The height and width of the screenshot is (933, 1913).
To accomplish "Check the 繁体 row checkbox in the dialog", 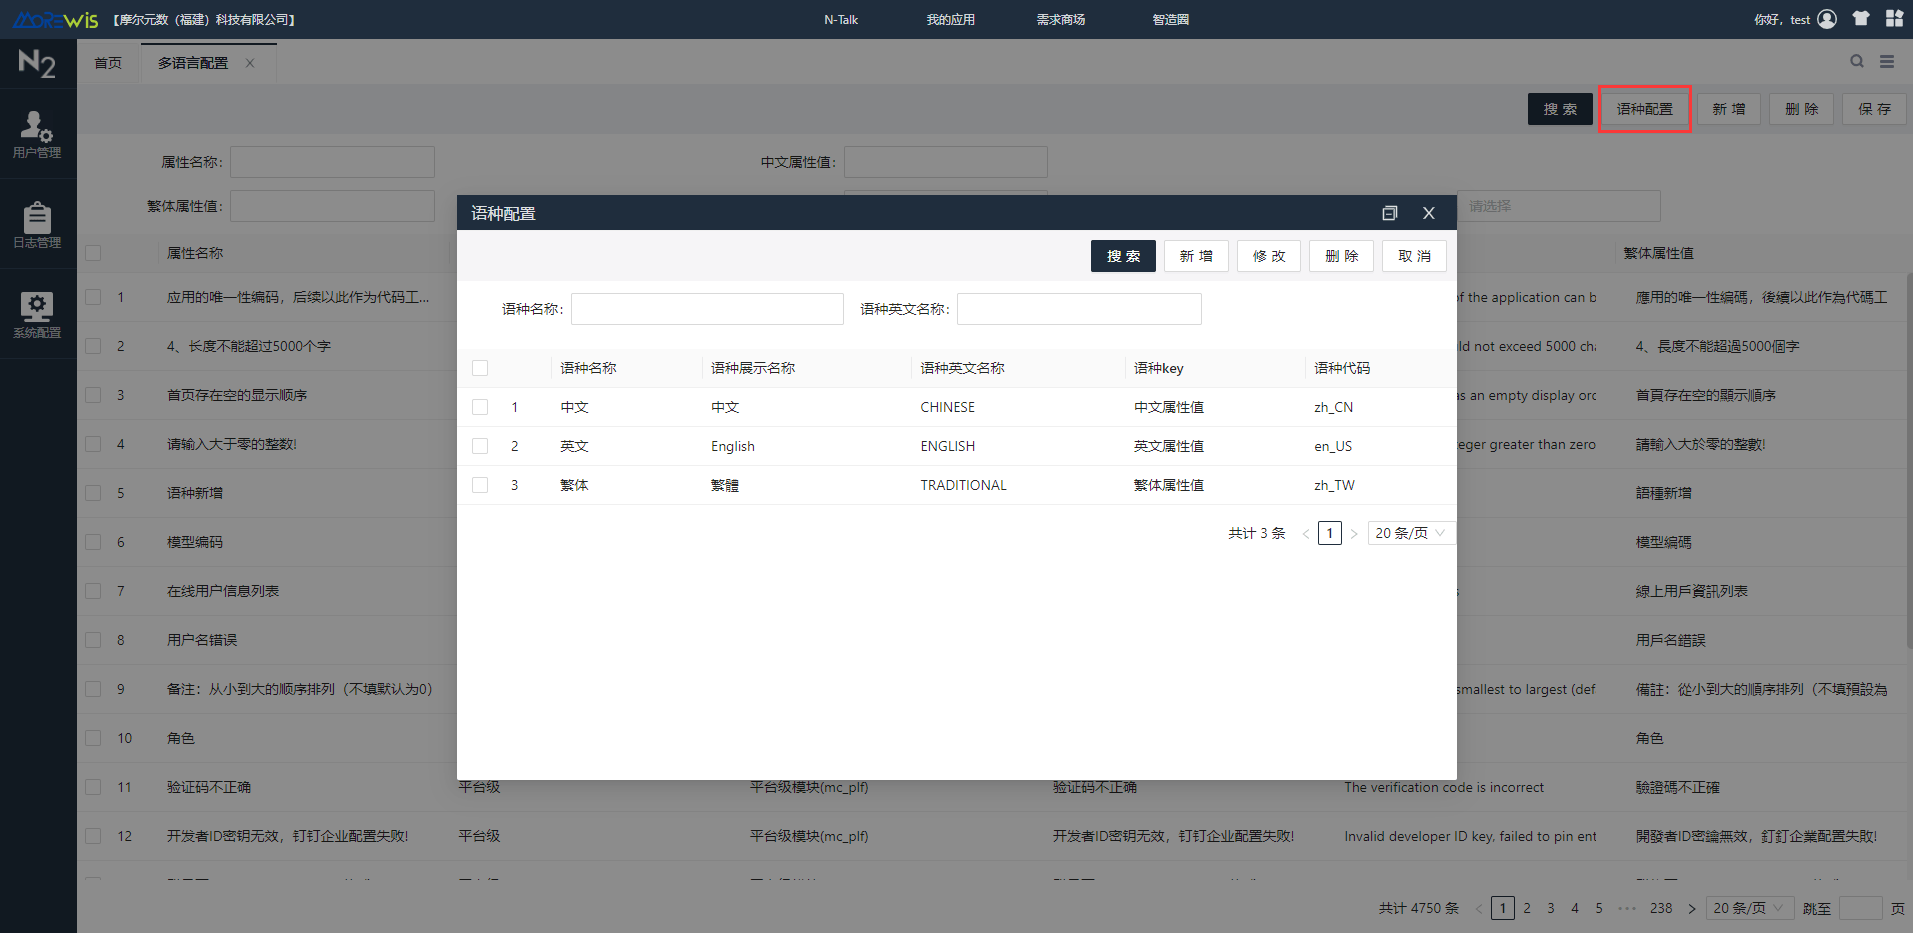I will click(479, 484).
